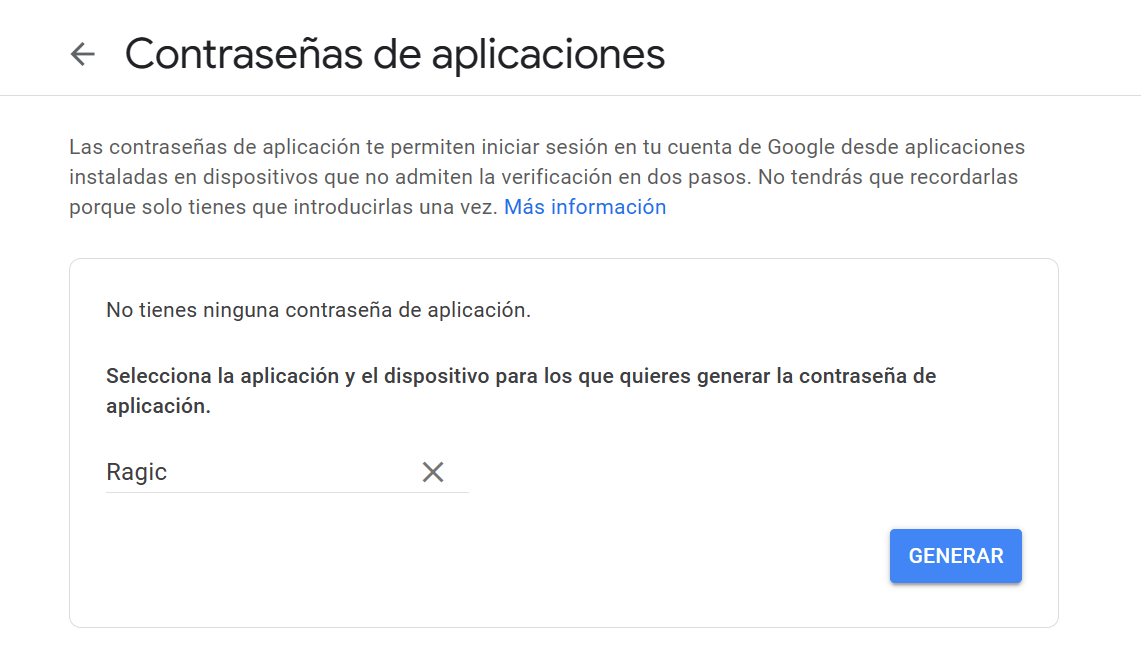The width and height of the screenshot is (1141, 671).
Task: Clear the Ragic app name with X
Action: click(432, 472)
